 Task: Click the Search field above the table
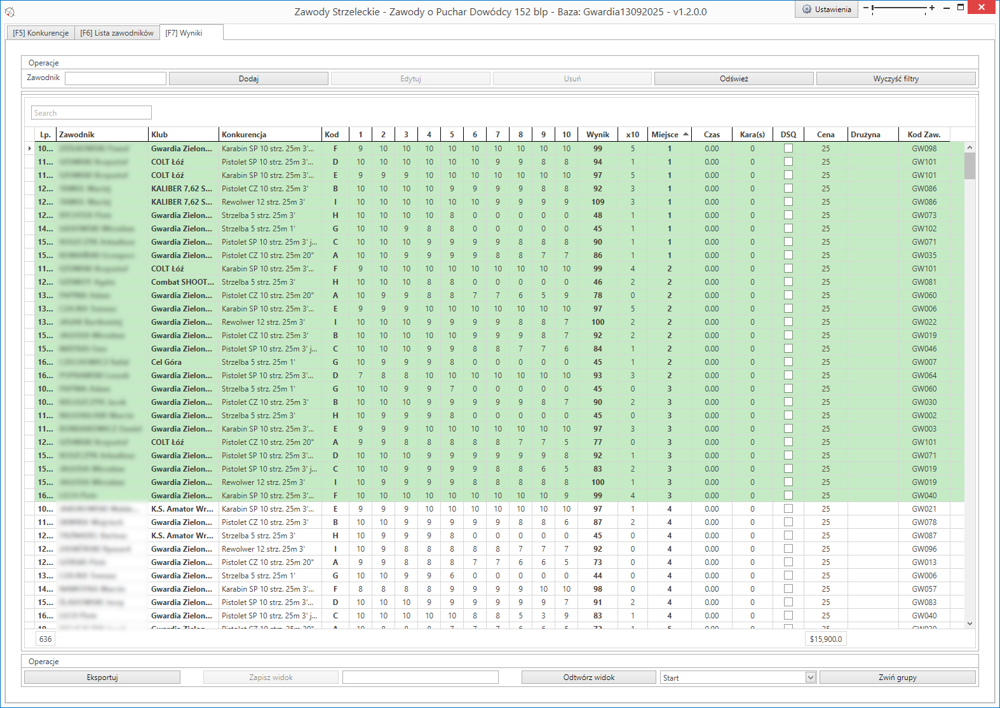pyautogui.click(x=91, y=113)
